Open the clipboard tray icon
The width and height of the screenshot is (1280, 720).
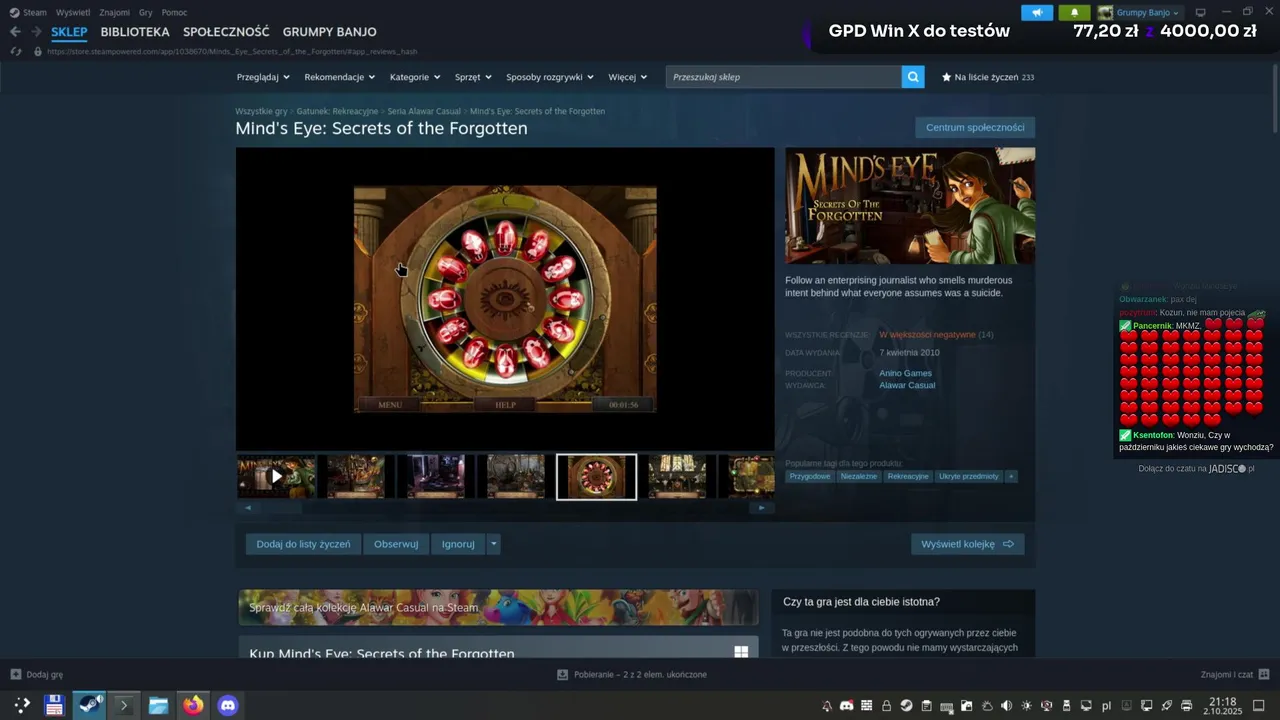pos(927,706)
